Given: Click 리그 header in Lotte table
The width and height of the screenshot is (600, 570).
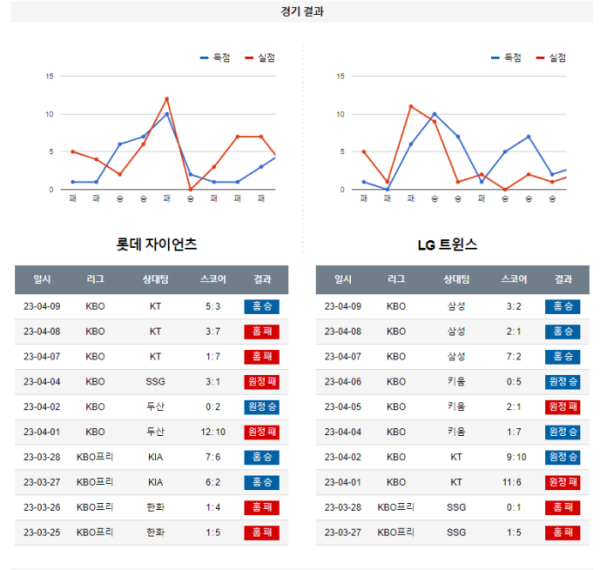Looking at the screenshot, I should (x=95, y=279).
